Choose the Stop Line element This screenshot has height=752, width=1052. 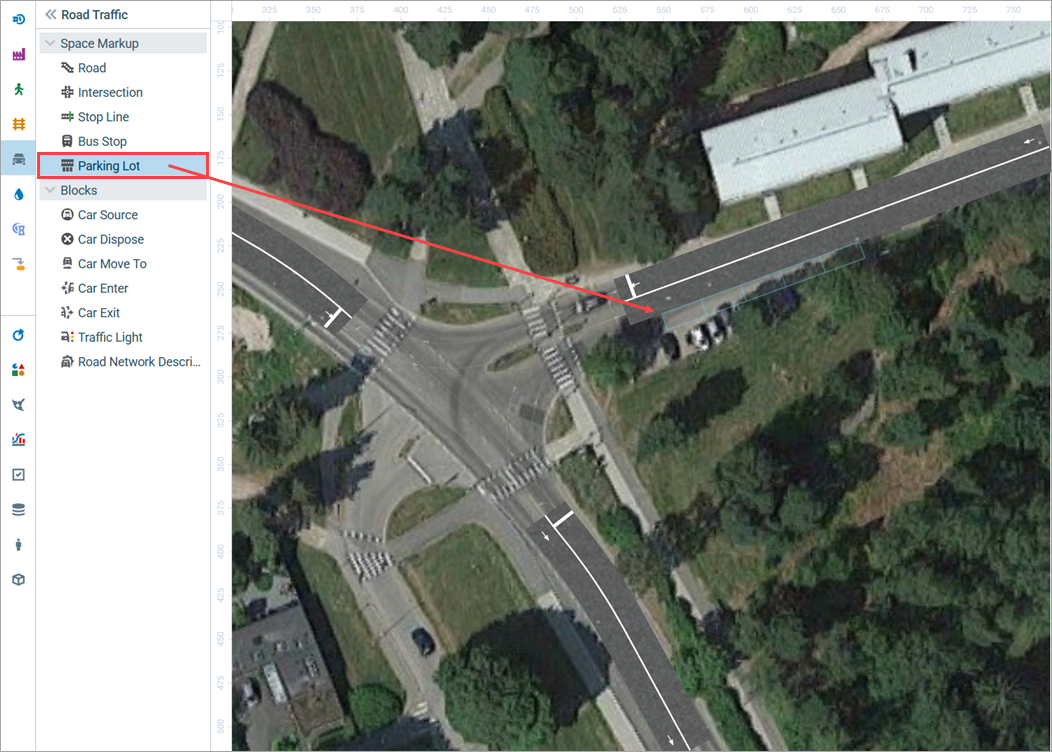click(x=95, y=117)
